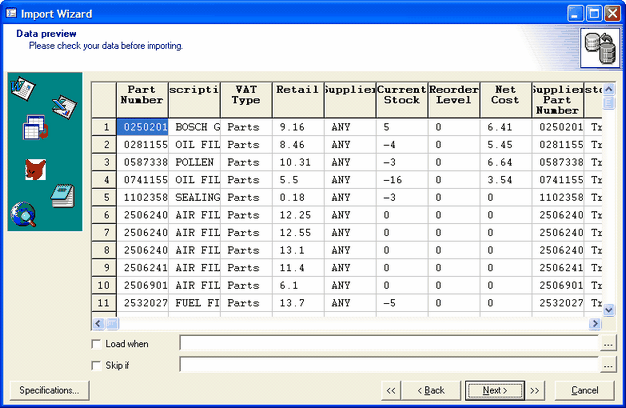Select the POLLEN description cell
Screen dimensions: 626x408
coord(194,162)
